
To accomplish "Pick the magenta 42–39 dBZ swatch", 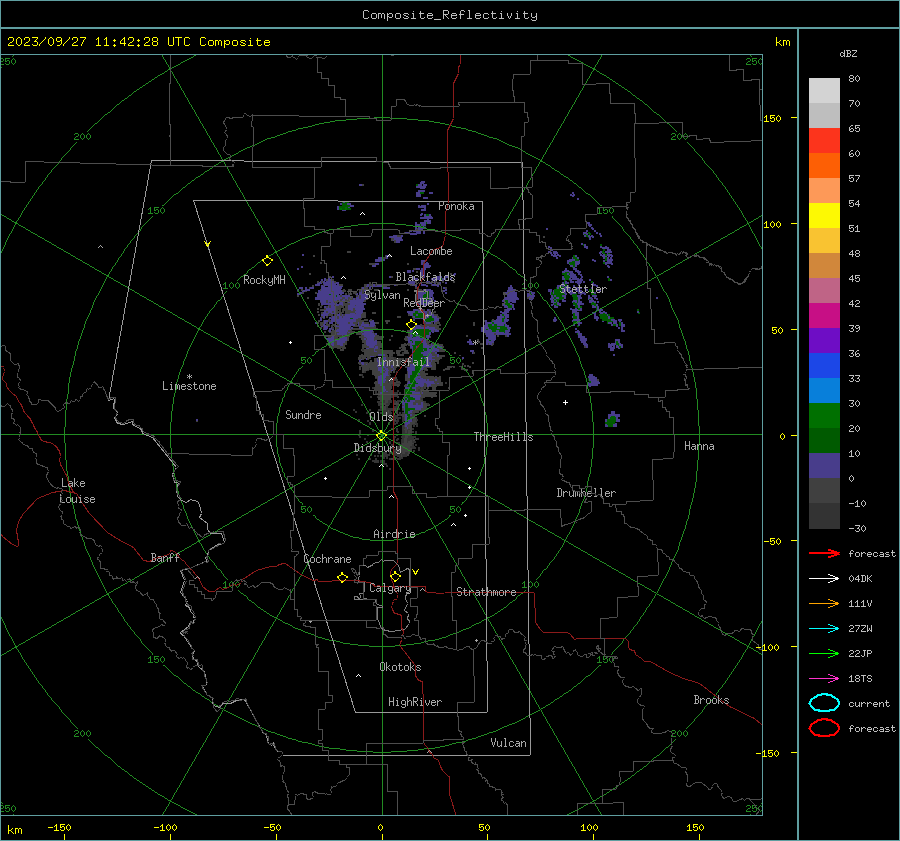I will (824, 315).
